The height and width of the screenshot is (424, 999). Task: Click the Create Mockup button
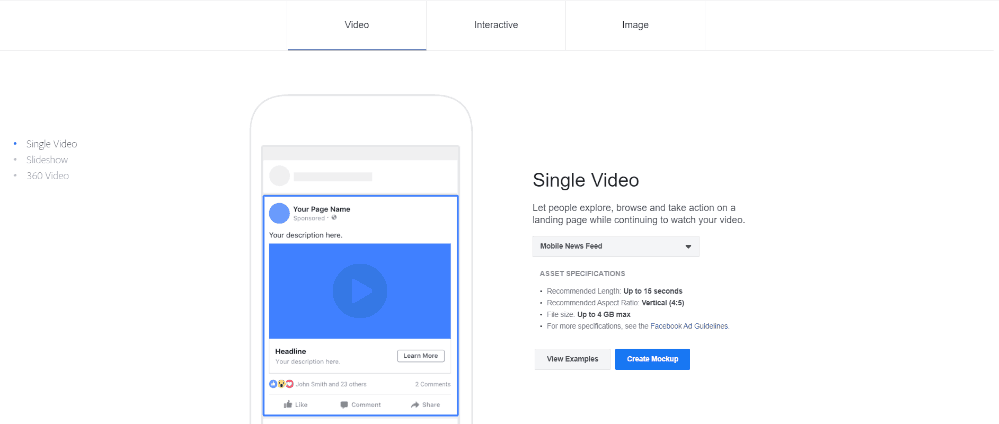point(652,359)
